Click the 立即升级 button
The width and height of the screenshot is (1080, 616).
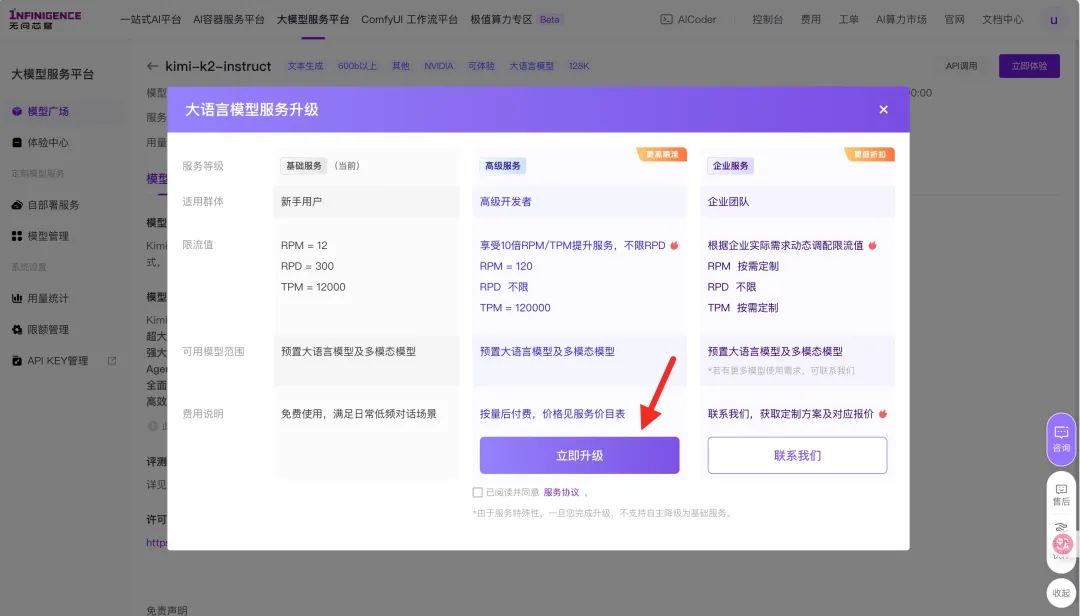pyautogui.click(x=579, y=455)
